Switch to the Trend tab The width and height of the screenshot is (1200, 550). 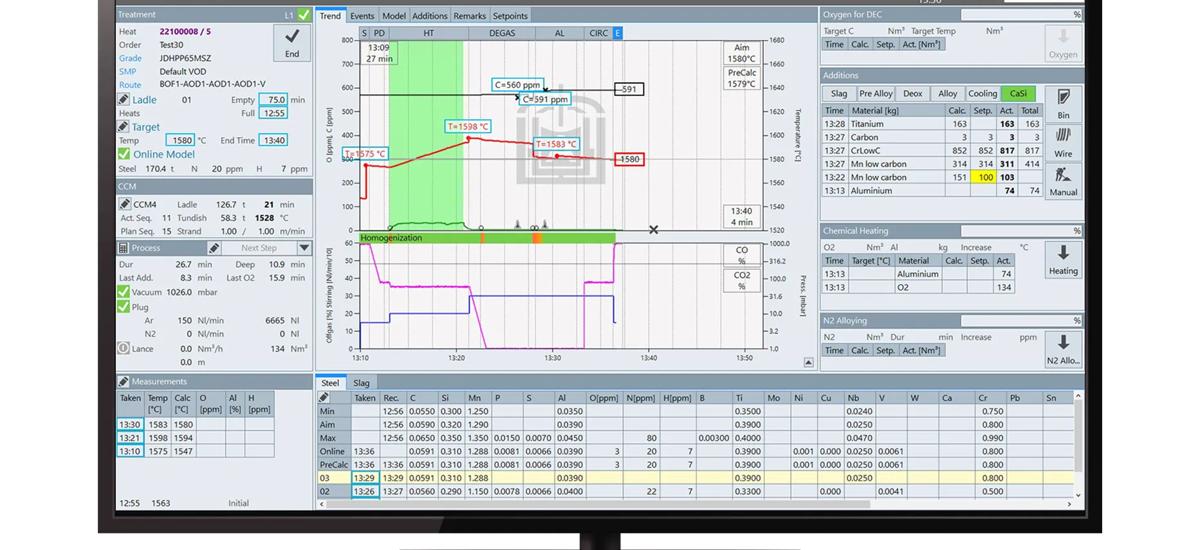(x=330, y=16)
